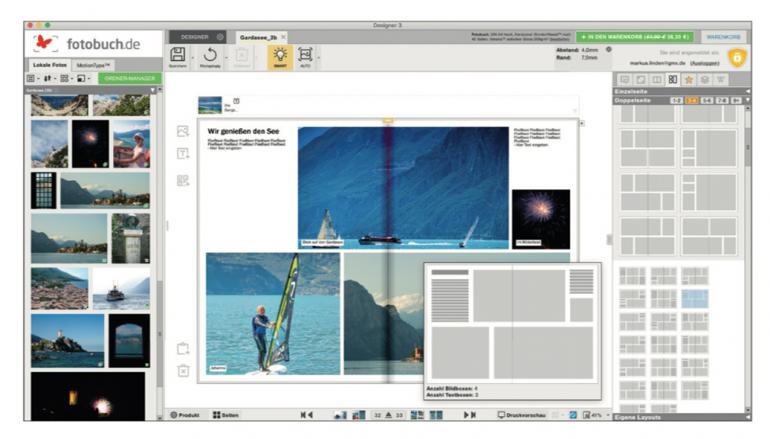
Task: Click the add QR/clipart tool below text tool
Action: pyautogui.click(x=183, y=181)
